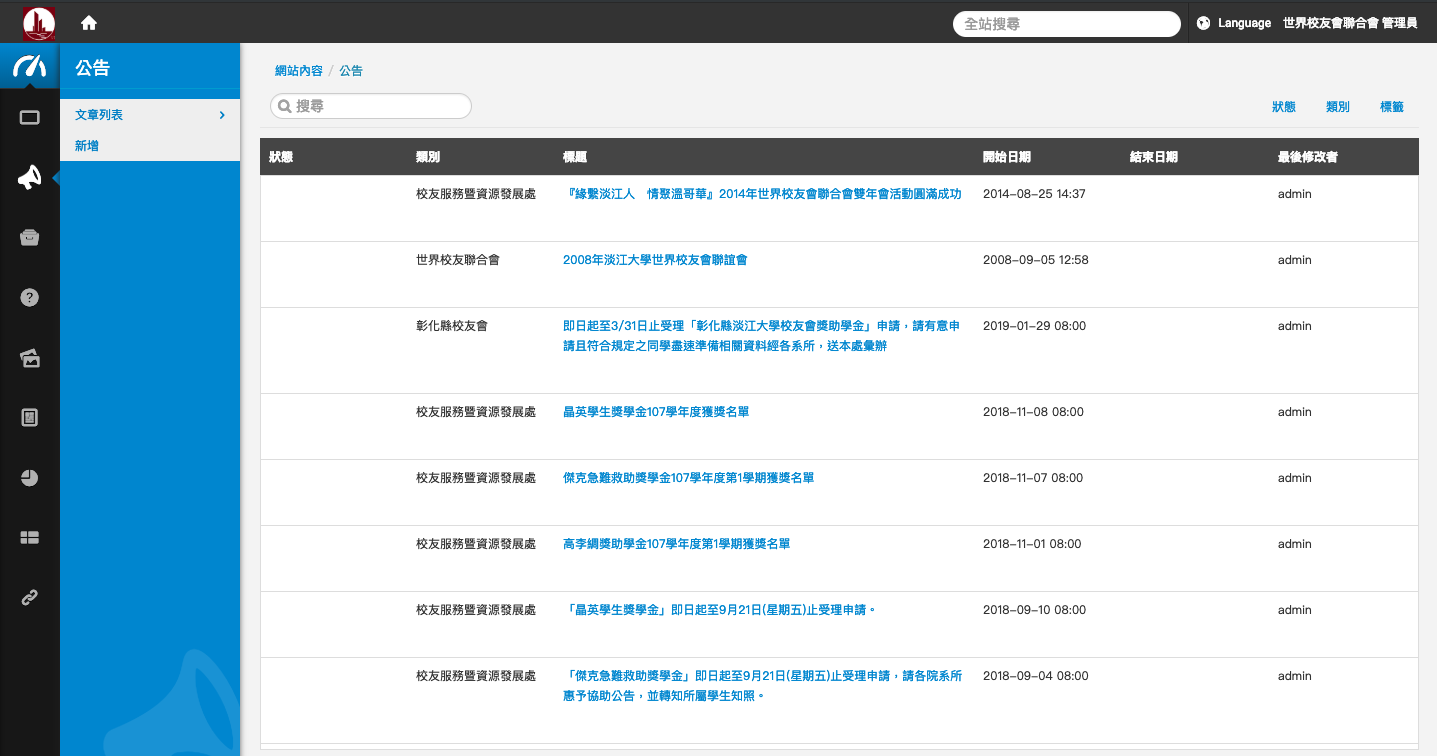Open 晶英學生獎學金107學年度獲獎名單 article

click(x=656, y=412)
